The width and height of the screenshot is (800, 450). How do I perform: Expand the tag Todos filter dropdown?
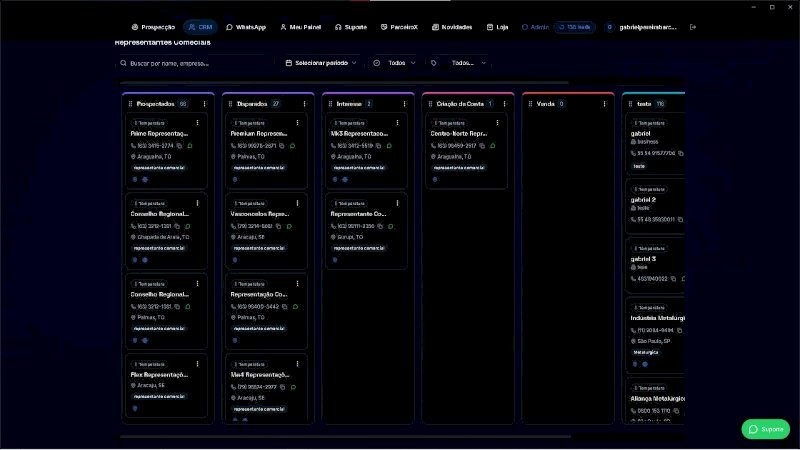click(x=459, y=63)
